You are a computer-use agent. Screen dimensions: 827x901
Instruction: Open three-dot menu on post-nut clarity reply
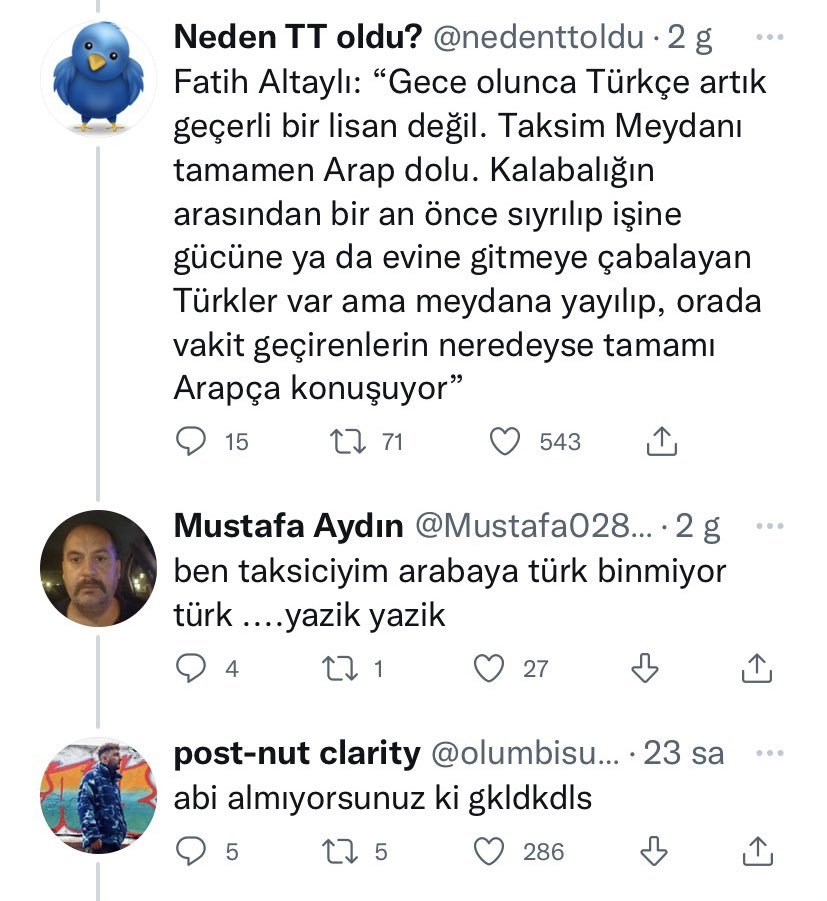pyautogui.click(x=769, y=753)
